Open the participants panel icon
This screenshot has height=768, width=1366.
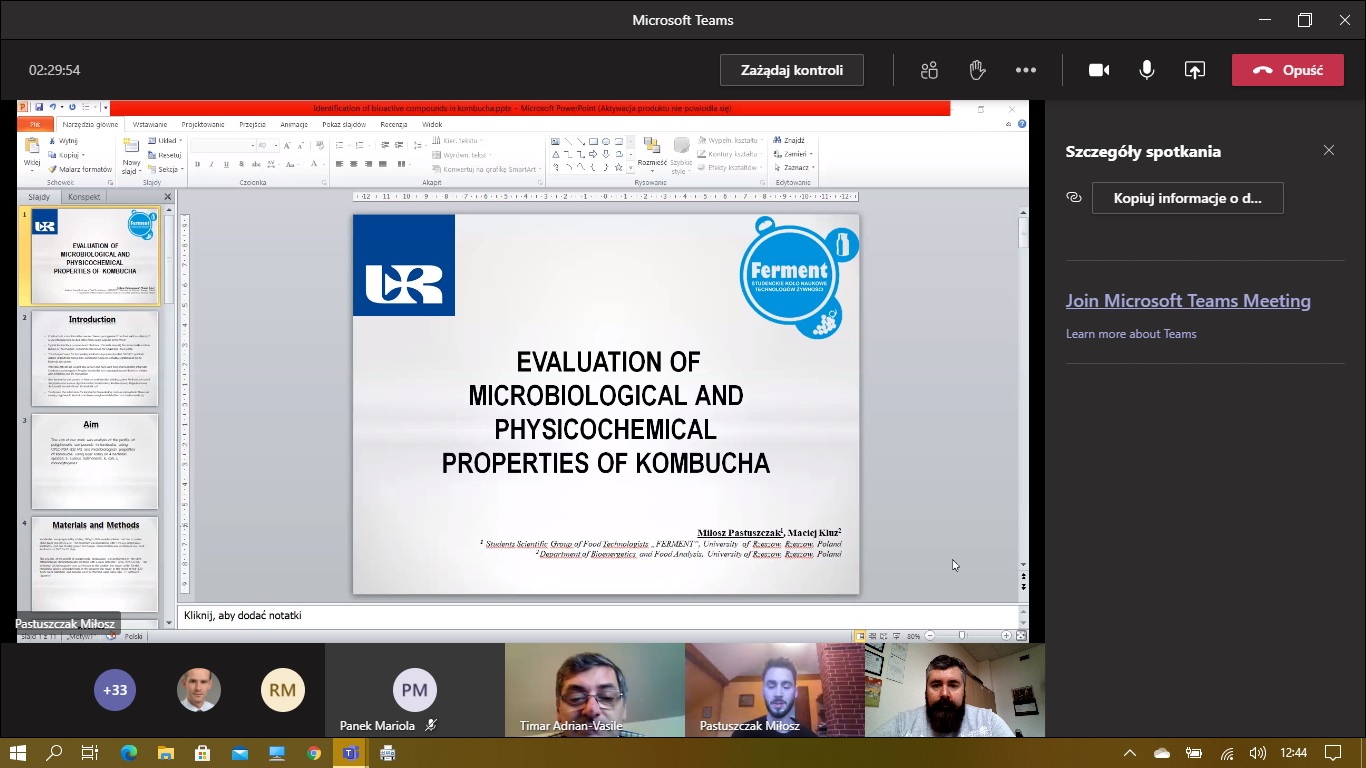point(929,70)
